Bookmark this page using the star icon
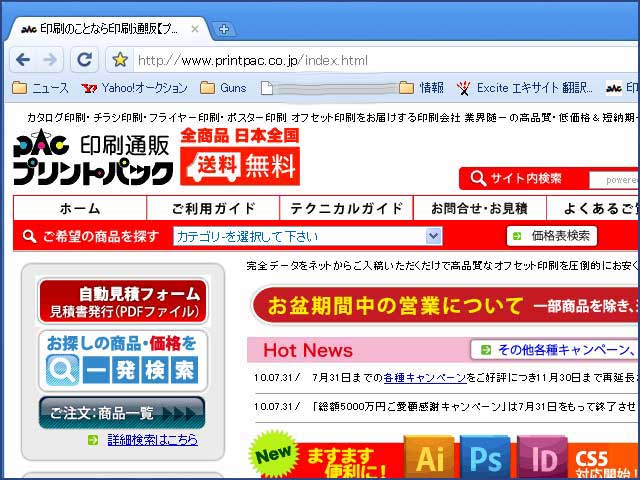Image resolution: width=640 pixels, height=480 pixels. click(x=120, y=60)
